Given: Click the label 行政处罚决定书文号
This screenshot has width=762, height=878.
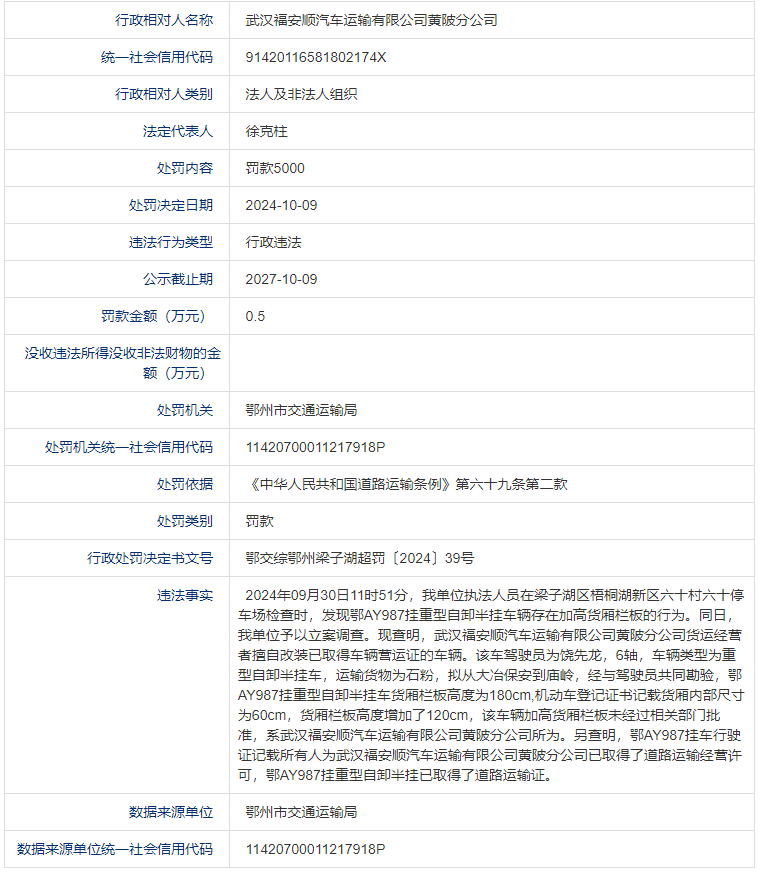Looking at the screenshot, I should (x=149, y=558).
